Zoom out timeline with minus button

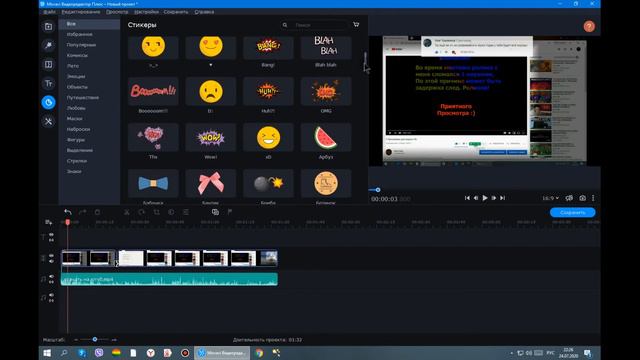click(76, 340)
